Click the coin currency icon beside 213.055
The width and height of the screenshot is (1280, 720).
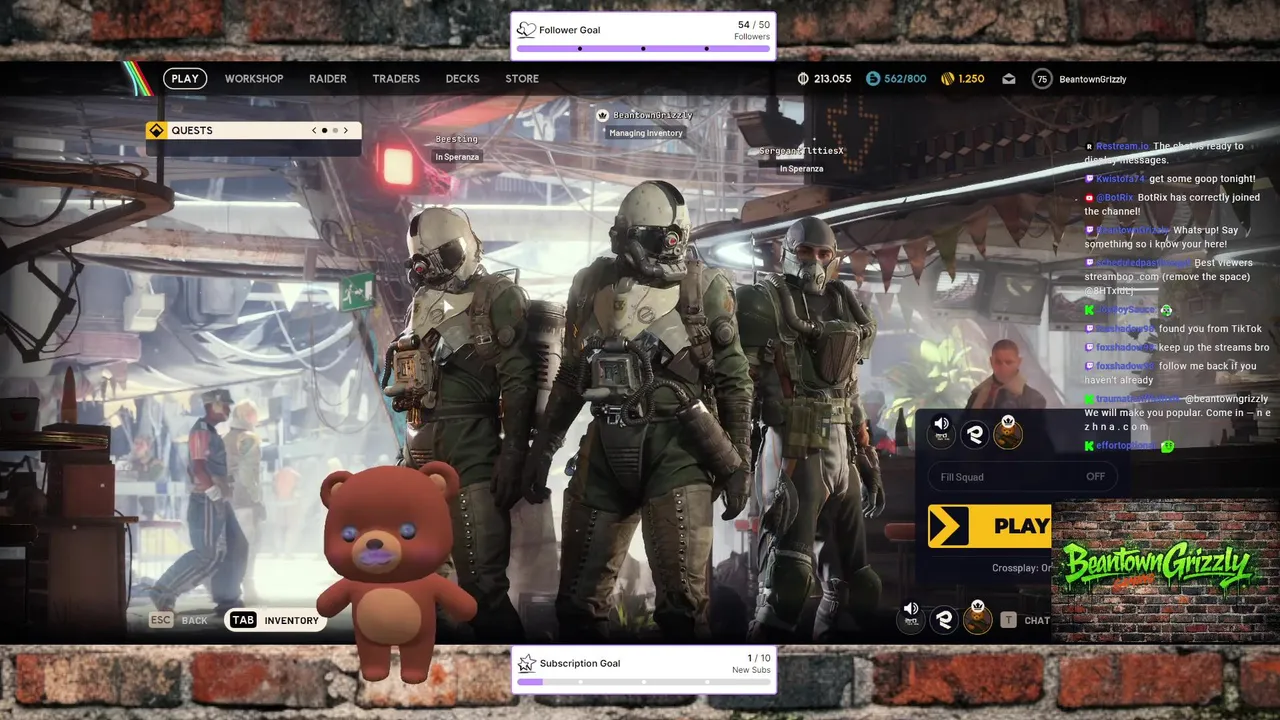point(803,79)
